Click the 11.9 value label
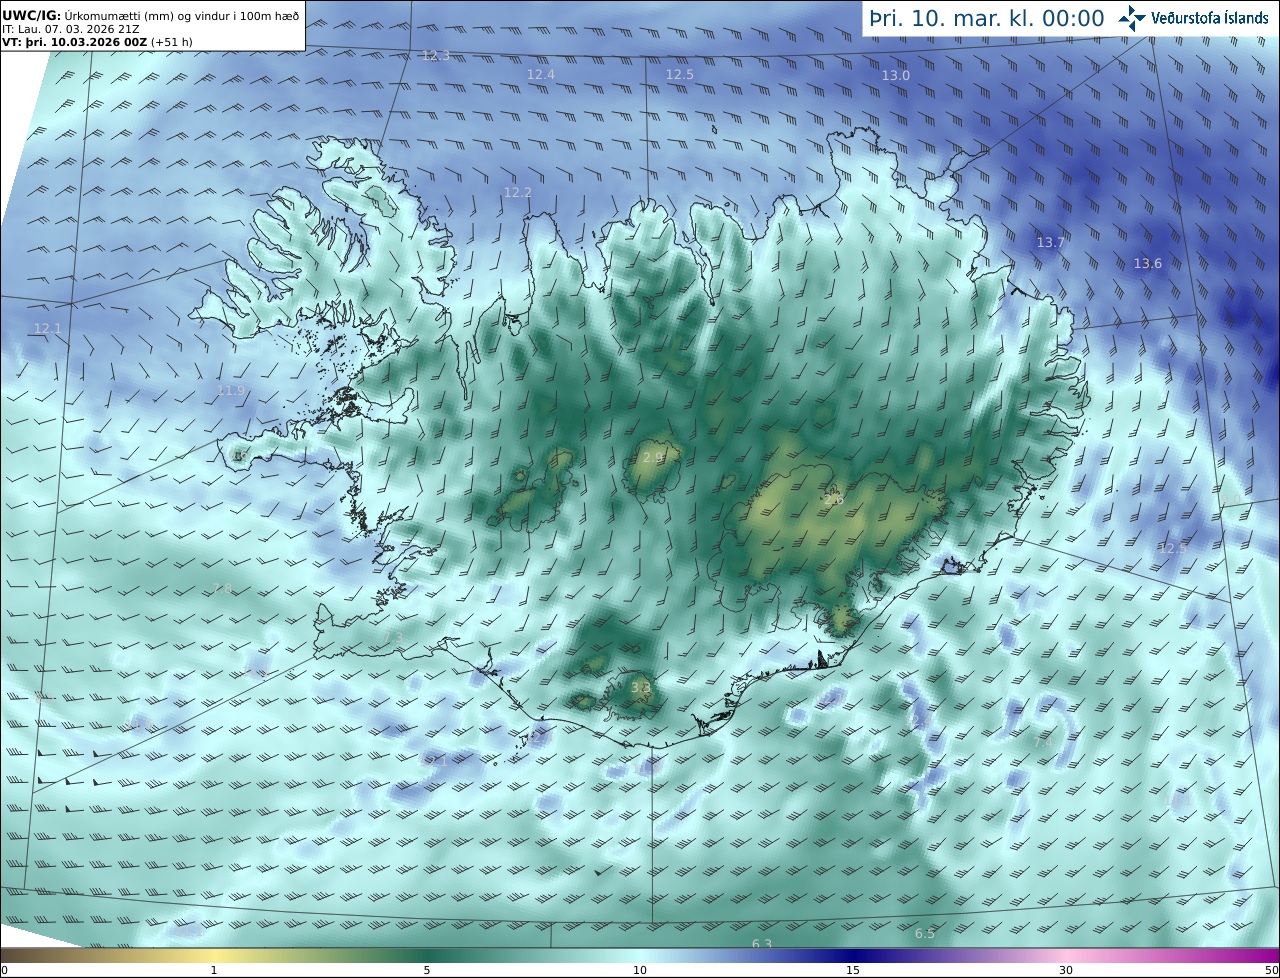The height and width of the screenshot is (978, 1280). 231,390
